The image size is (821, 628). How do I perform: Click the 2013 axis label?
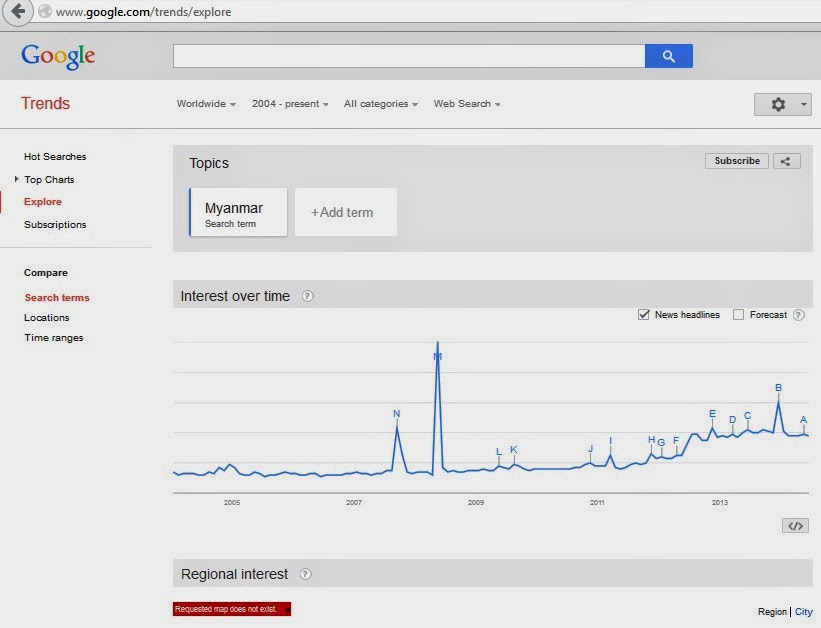click(x=719, y=502)
